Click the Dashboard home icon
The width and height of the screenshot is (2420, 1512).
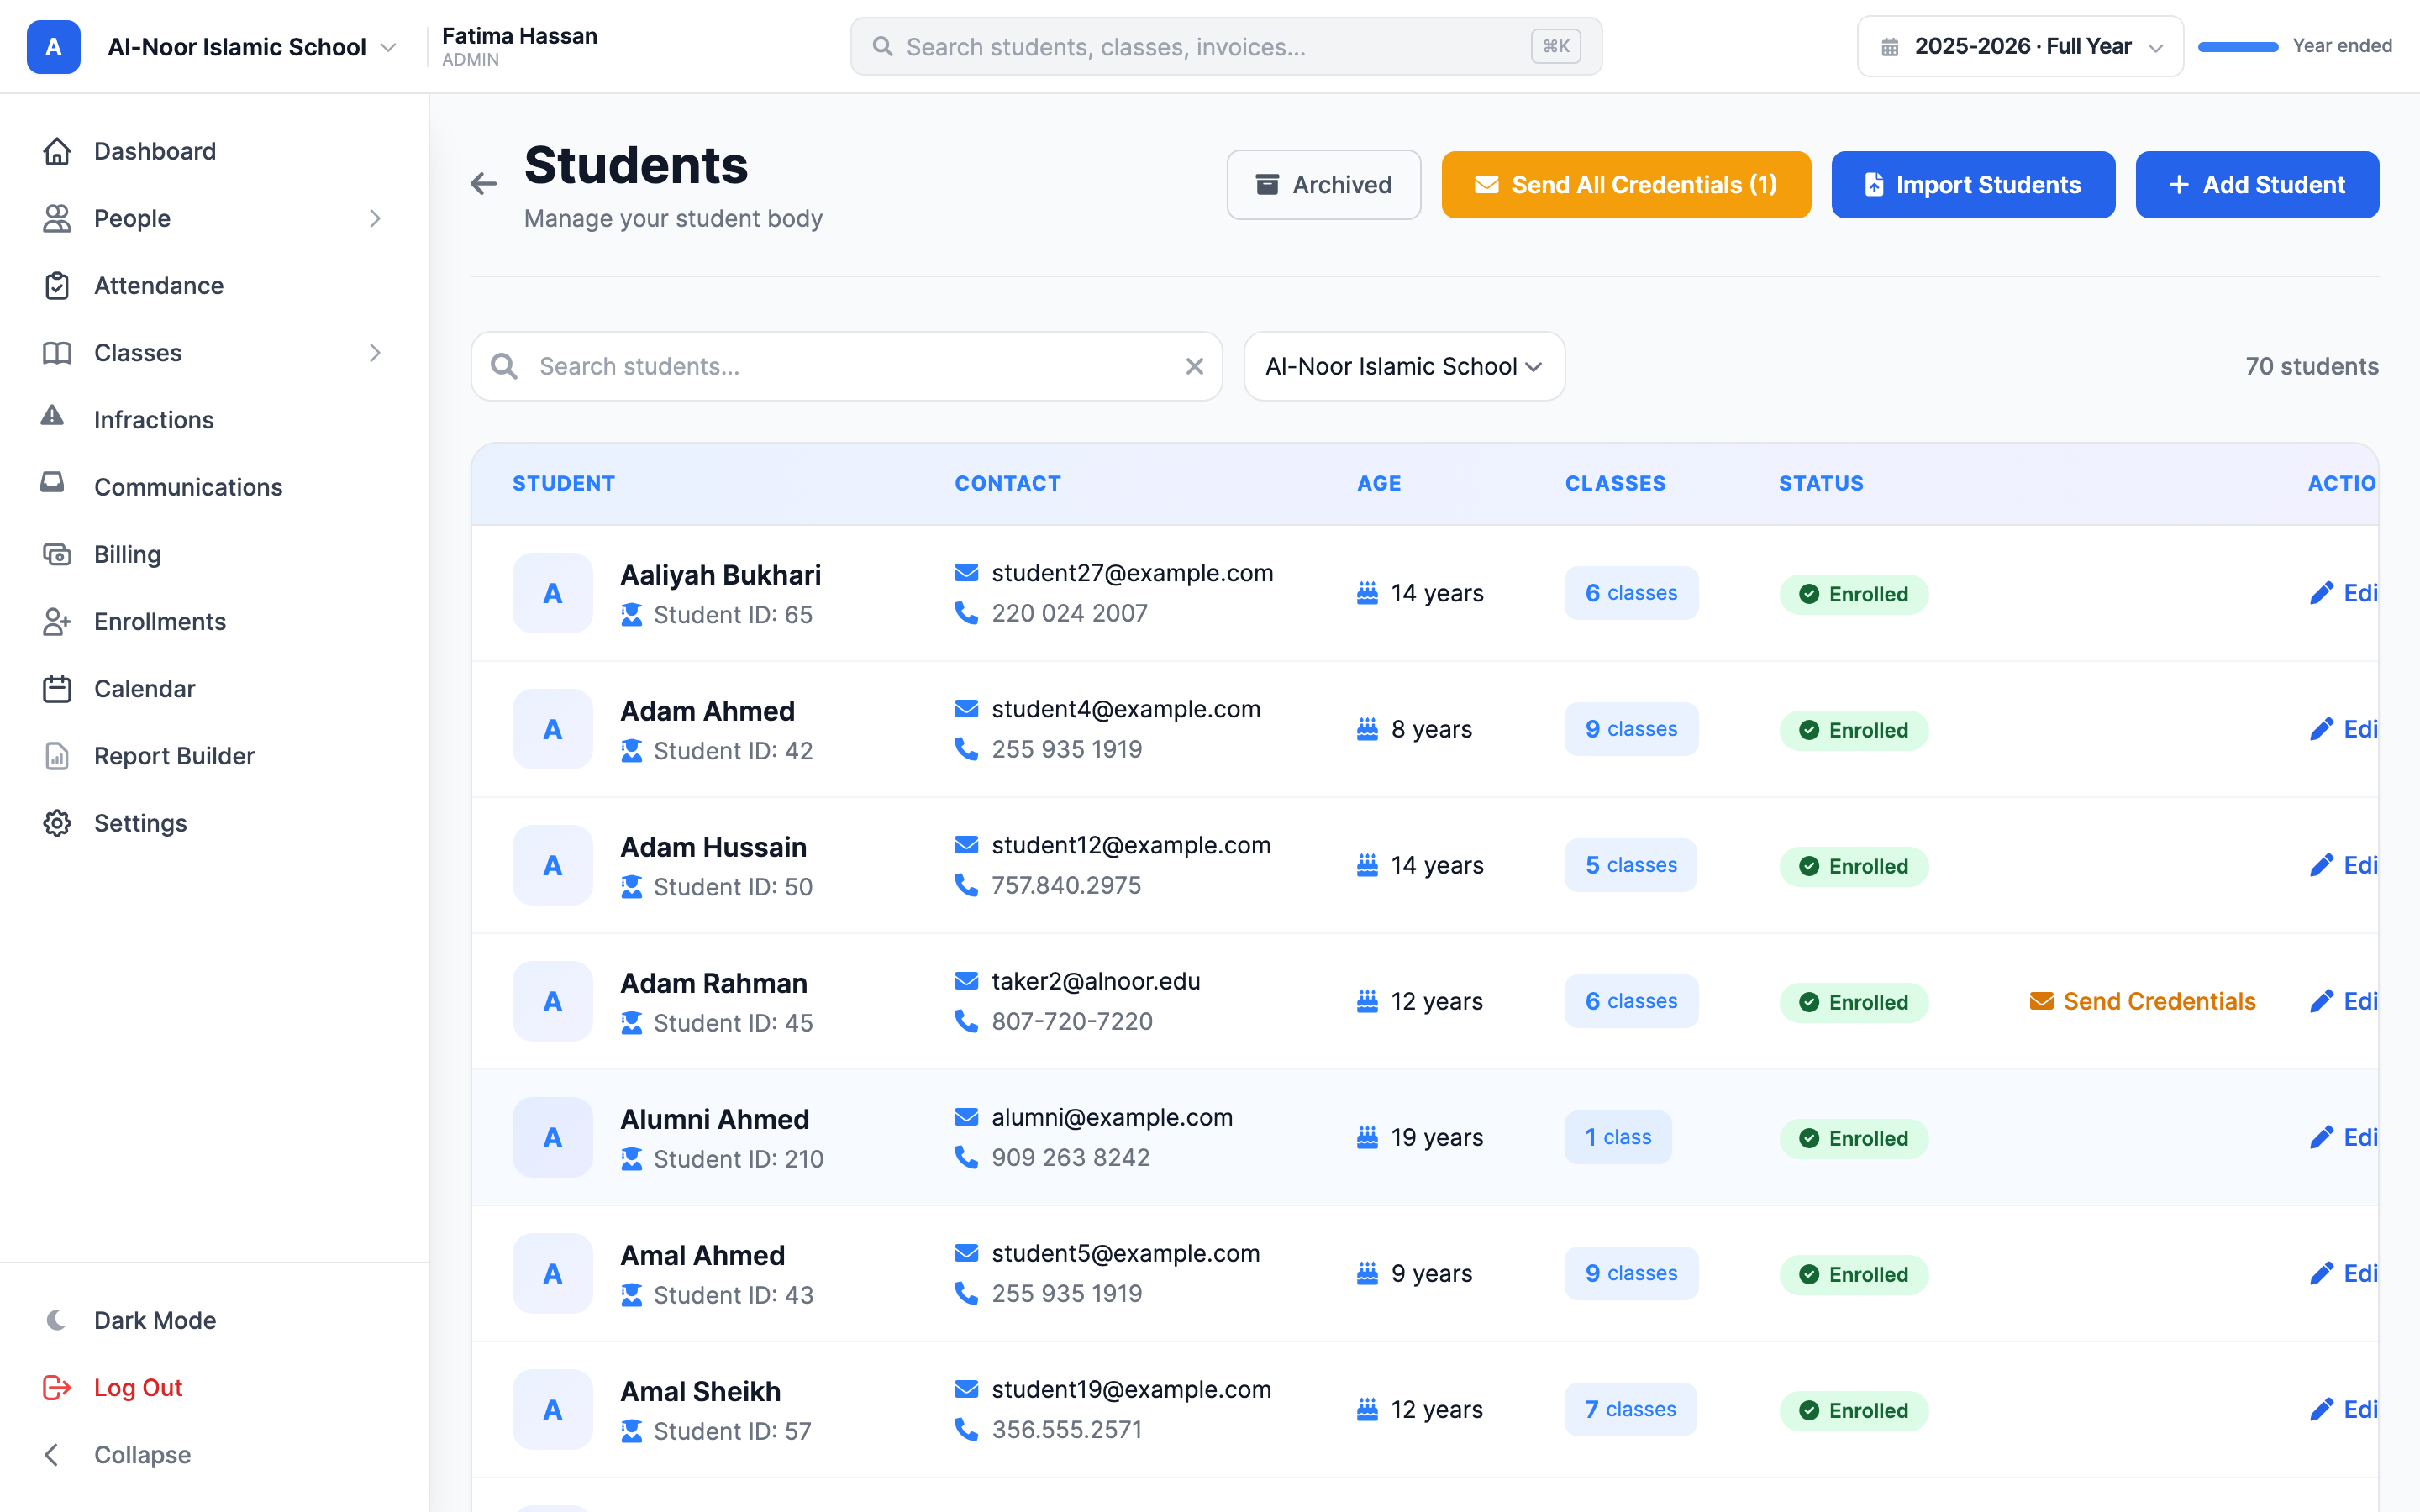coord(57,151)
